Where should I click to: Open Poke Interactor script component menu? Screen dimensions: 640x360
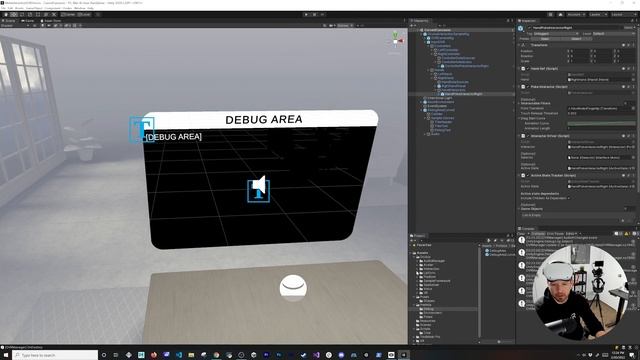click(633, 87)
